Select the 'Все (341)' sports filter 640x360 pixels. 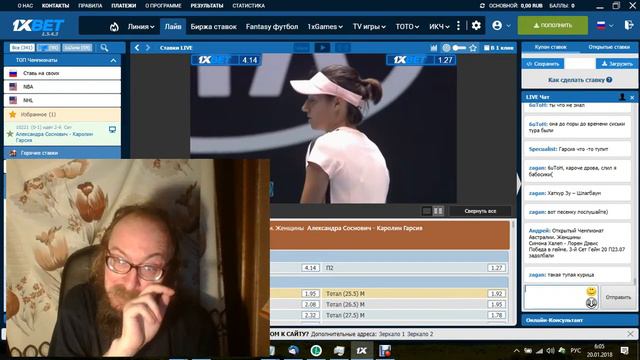tap(22, 48)
